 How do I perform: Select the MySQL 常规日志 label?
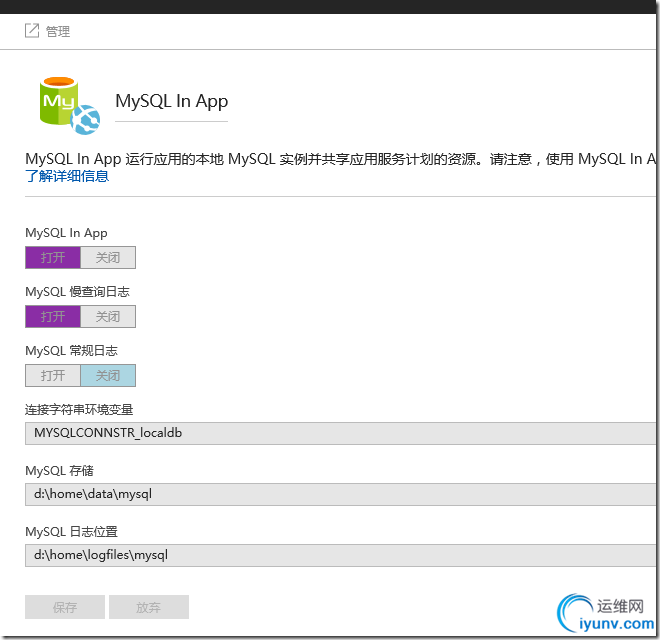pos(72,350)
